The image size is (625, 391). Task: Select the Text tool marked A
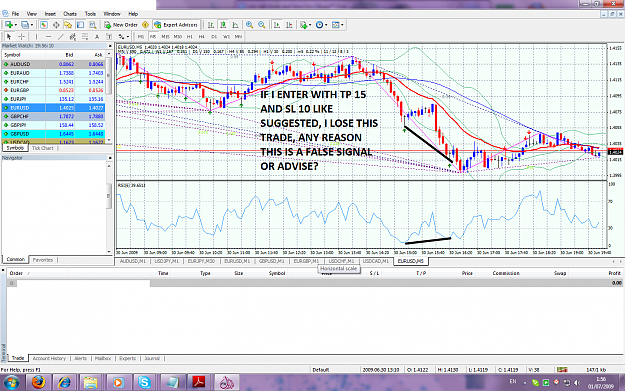point(97,37)
